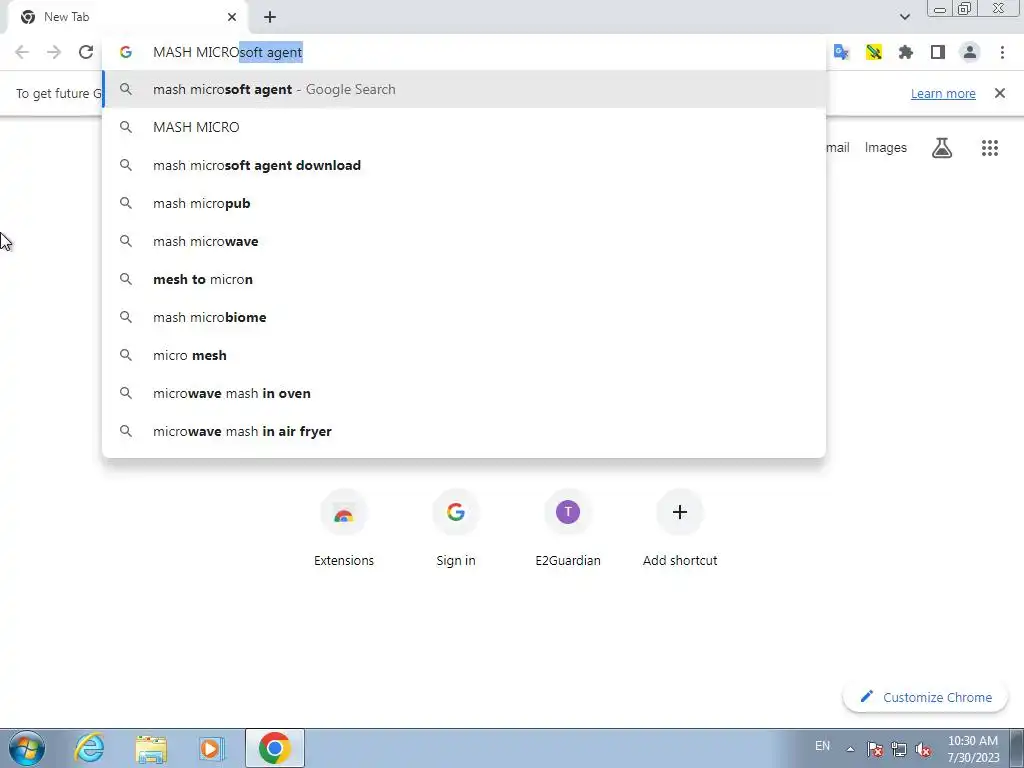Toggle the side panel icon

coord(938,52)
